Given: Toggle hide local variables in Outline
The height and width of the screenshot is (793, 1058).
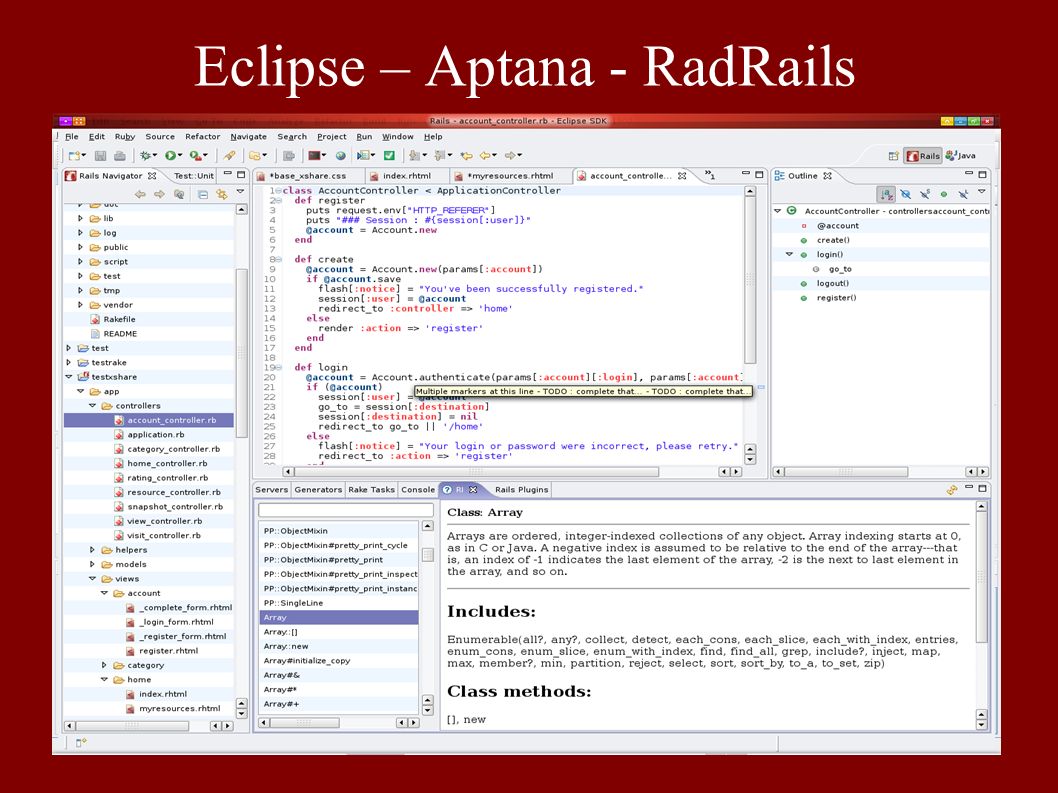Looking at the screenshot, I should point(963,194).
